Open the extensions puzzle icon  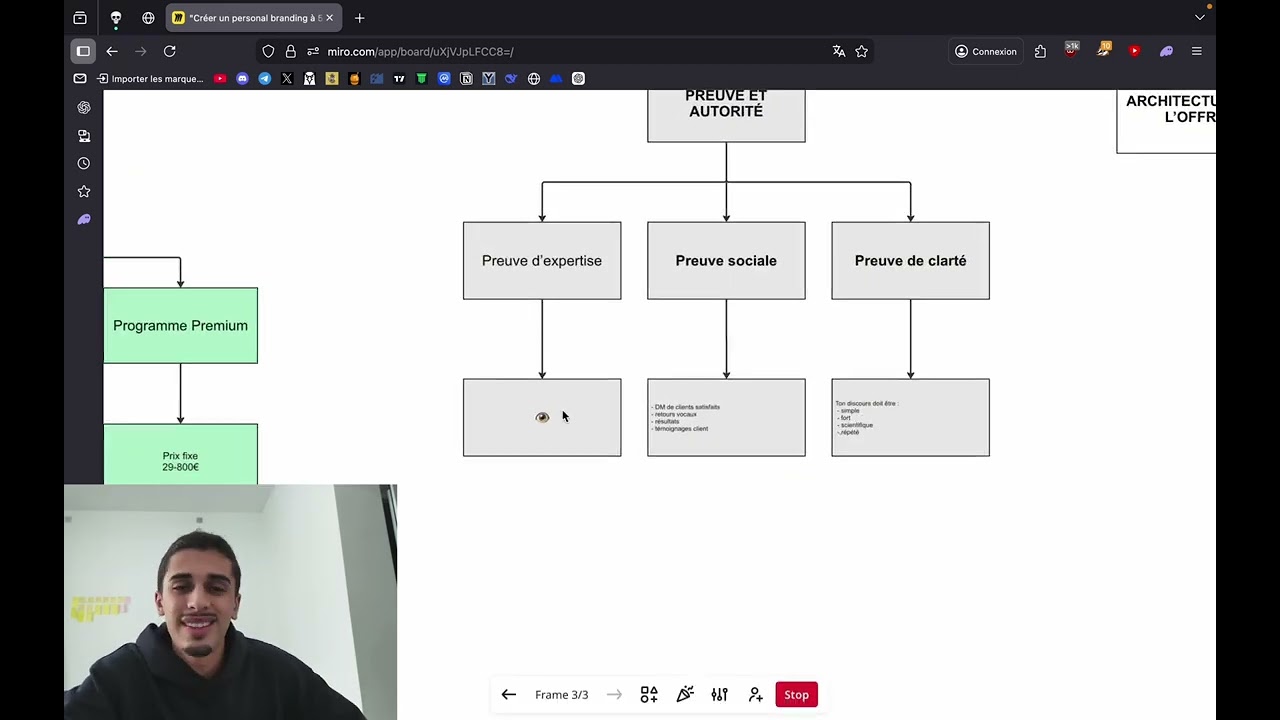tap(1041, 51)
